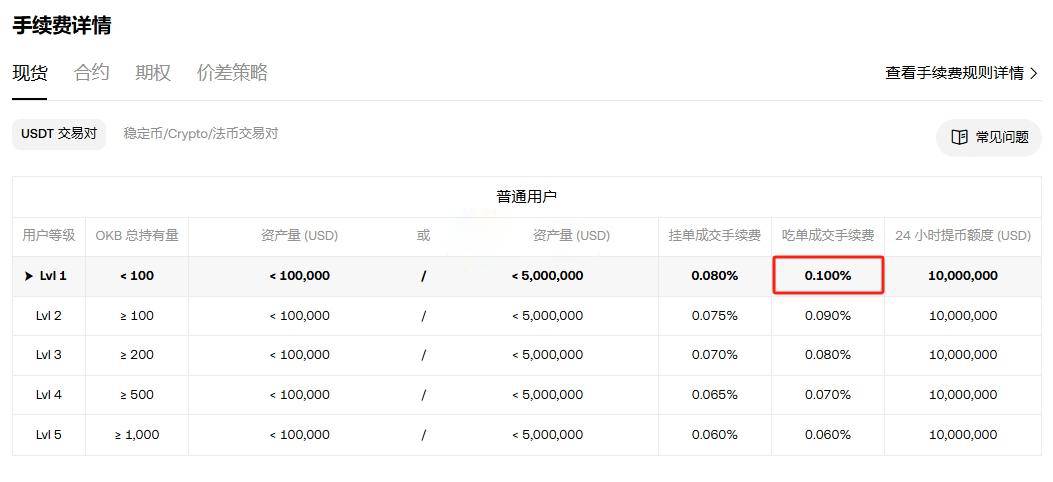Click the book icon beside 常见问题
This screenshot has height=482, width=1053.
click(x=959, y=137)
